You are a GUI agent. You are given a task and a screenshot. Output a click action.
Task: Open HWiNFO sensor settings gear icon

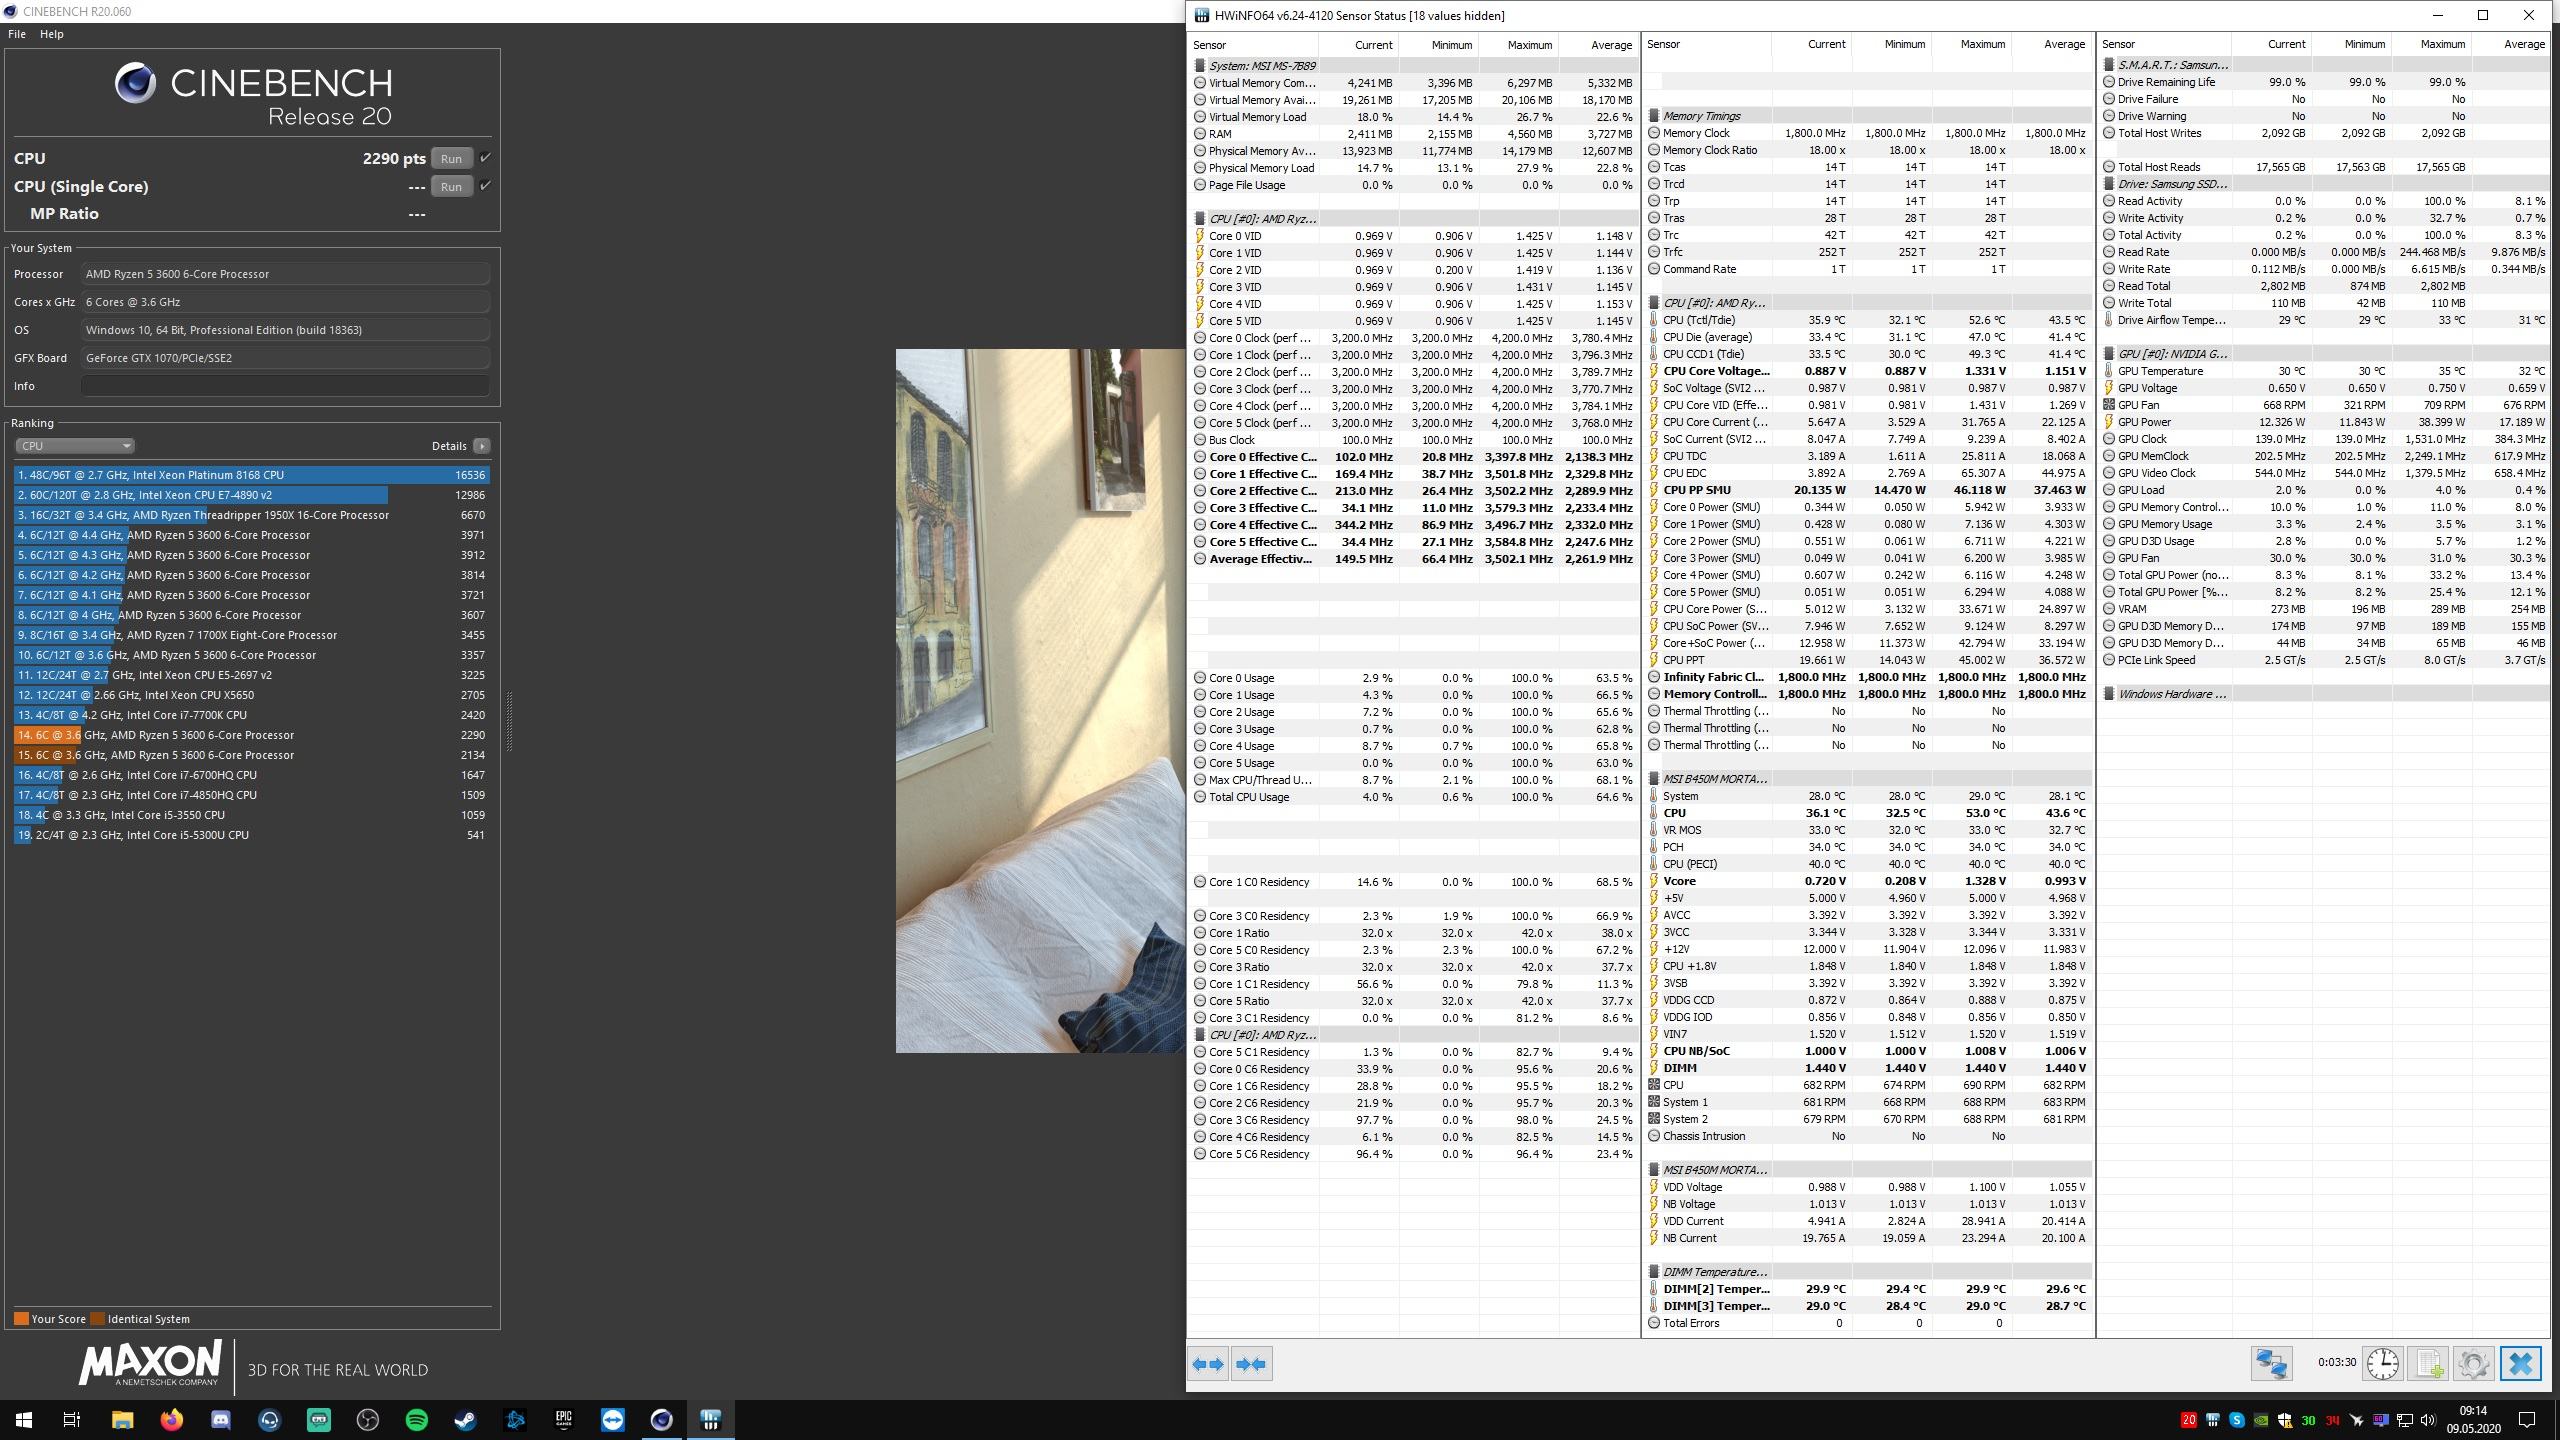[2473, 1364]
